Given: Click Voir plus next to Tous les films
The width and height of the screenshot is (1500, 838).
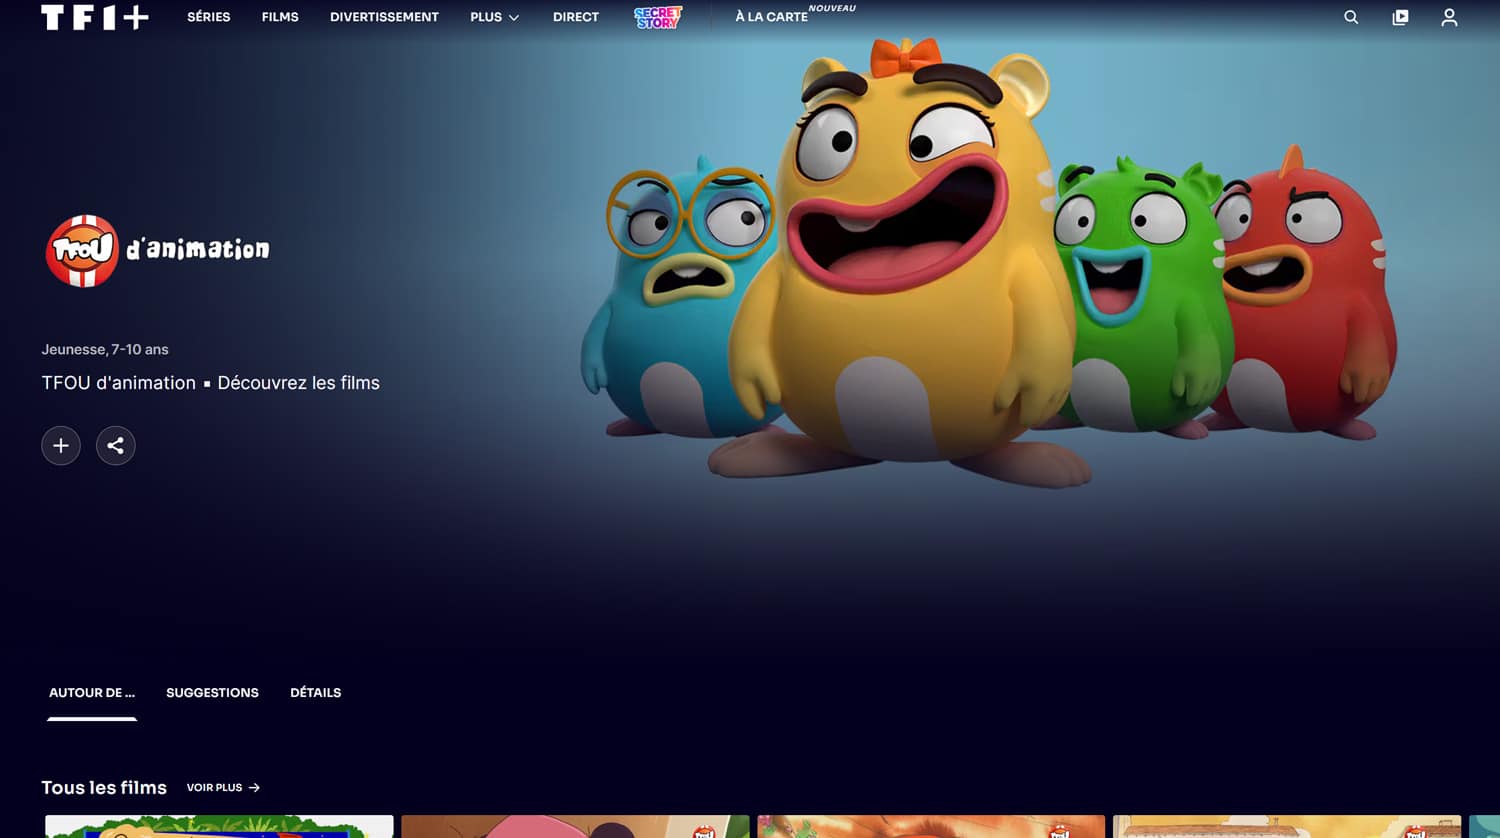Looking at the screenshot, I should 223,788.
